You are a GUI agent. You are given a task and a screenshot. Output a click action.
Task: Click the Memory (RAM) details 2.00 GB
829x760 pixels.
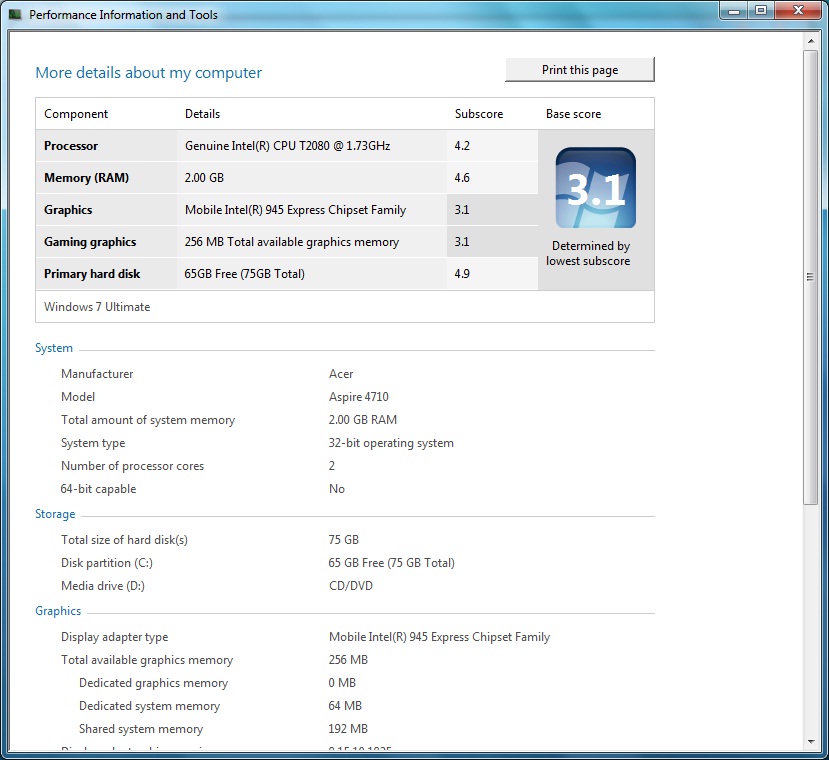coord(204,178)
